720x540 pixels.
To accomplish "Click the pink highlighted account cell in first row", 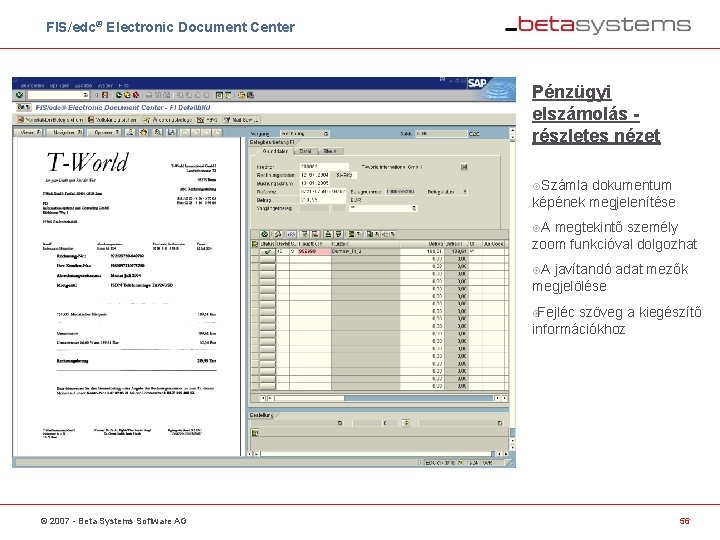I will [314, 252].
